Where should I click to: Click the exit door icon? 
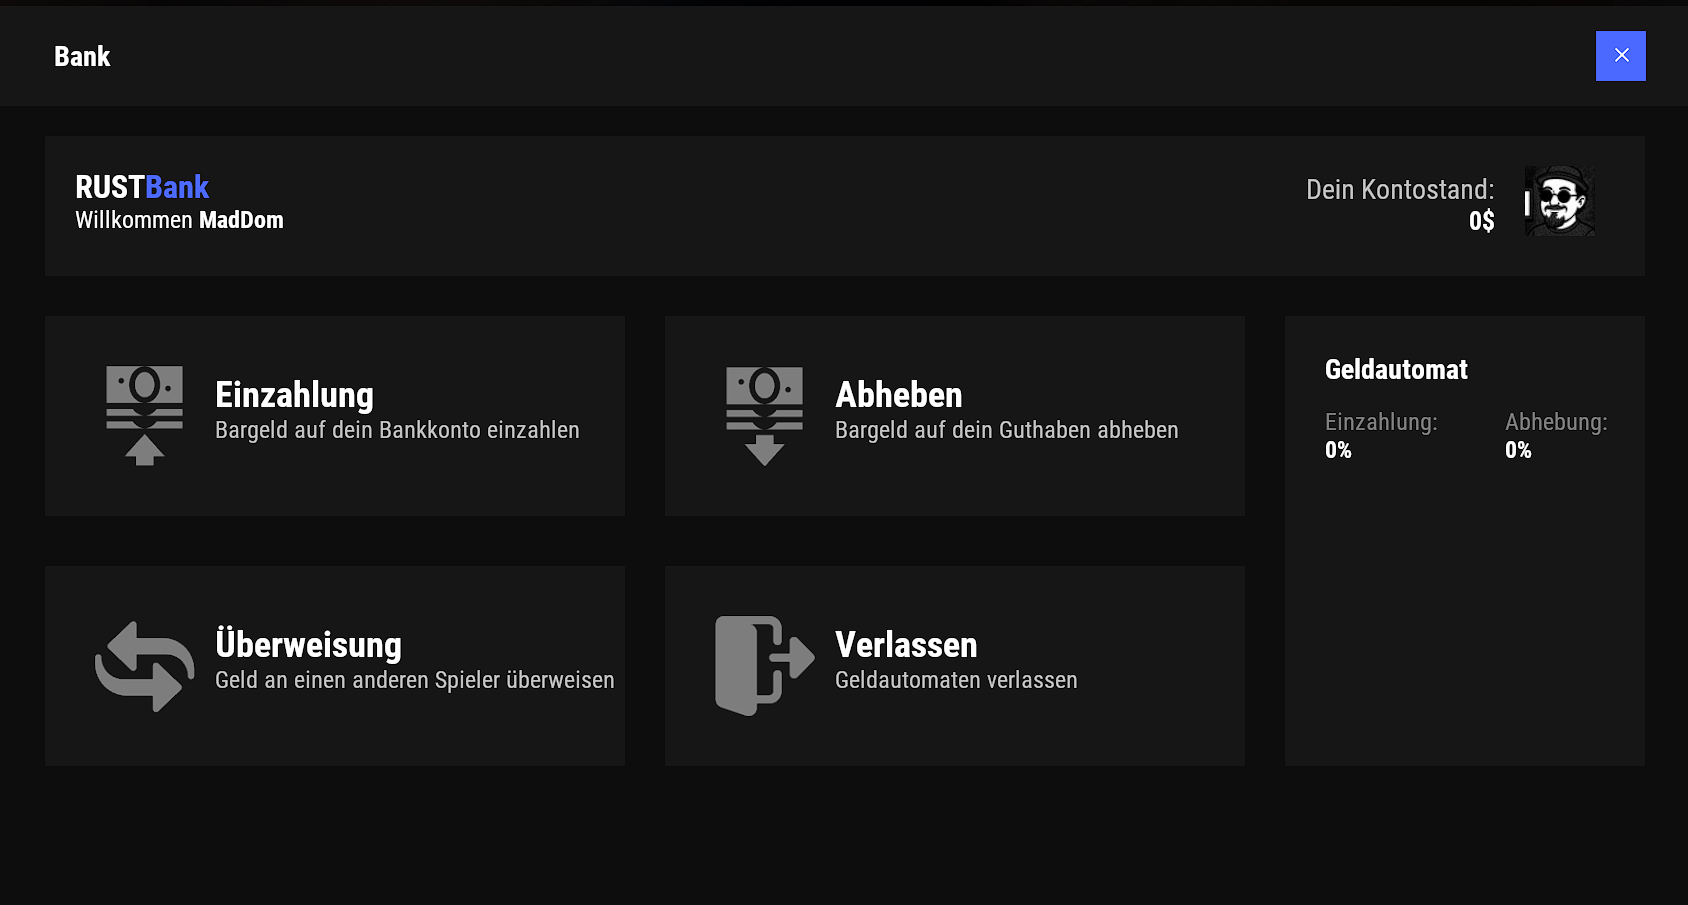pos(764,666)
